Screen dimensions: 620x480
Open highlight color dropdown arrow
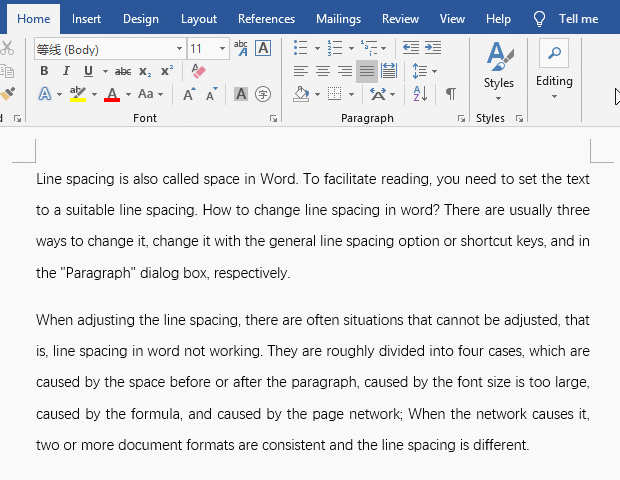coord(94,94)
